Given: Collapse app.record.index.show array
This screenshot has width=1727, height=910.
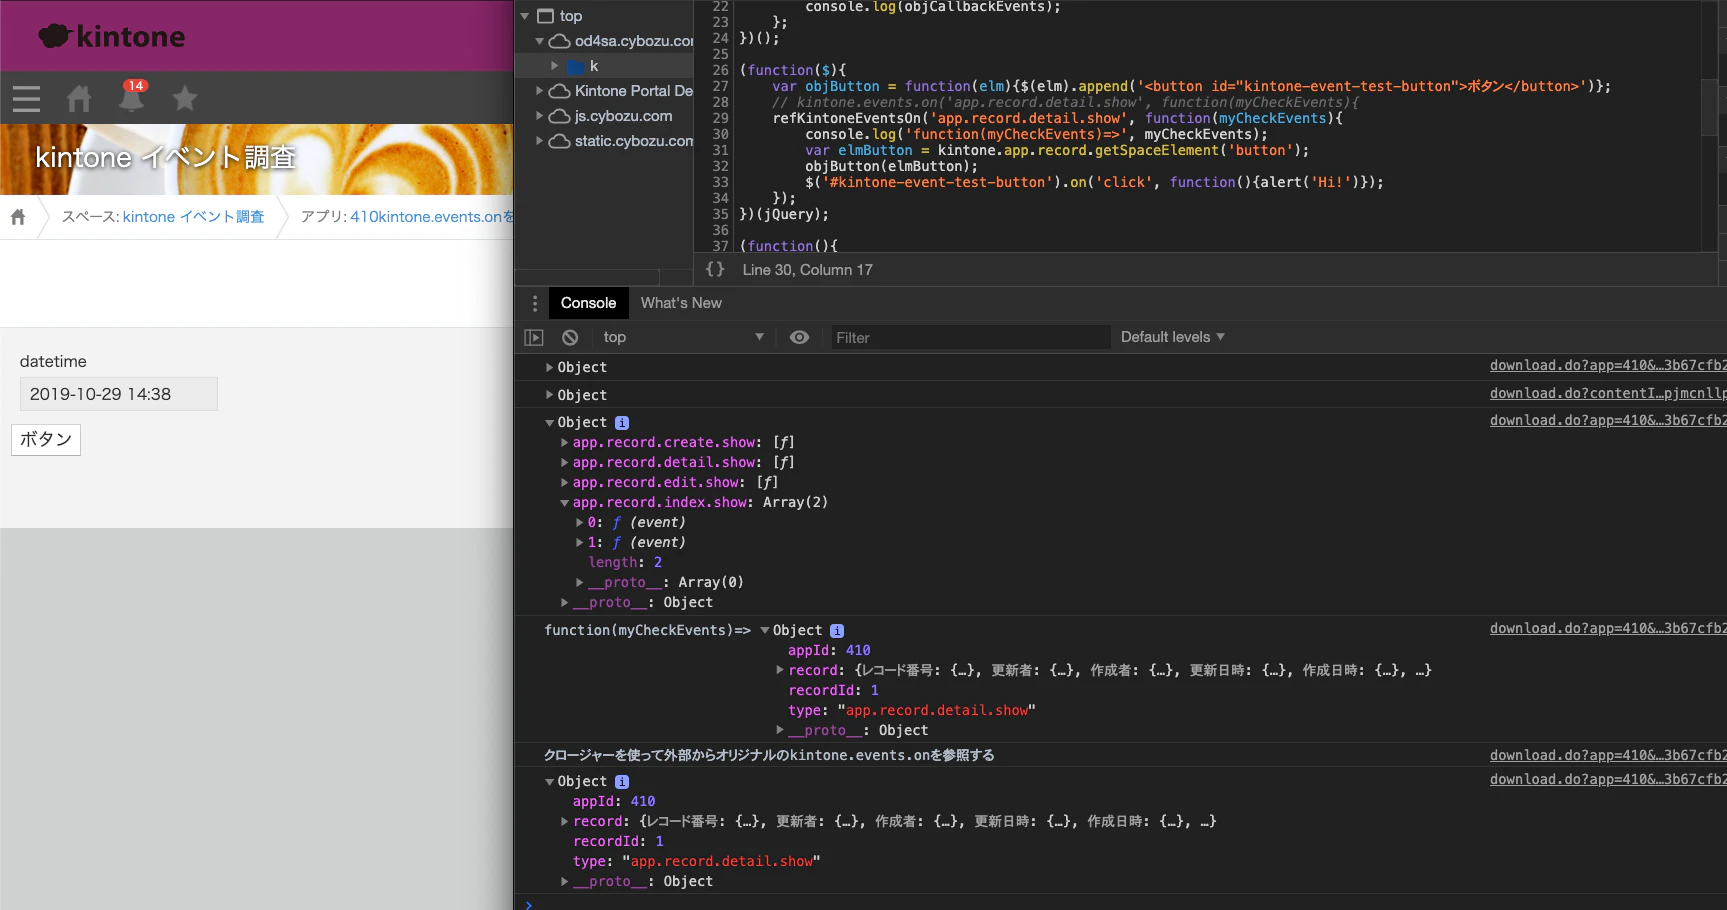Looking at the screenshot, I should [565, 503].
